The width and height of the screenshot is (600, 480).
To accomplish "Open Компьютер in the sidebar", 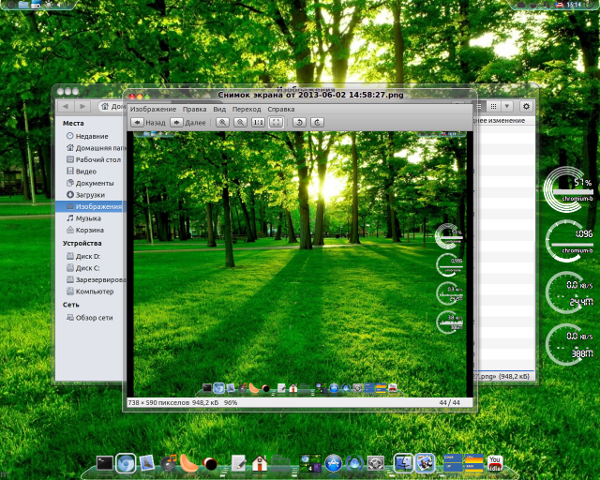I will pyautogui.click(x=91, y=292).
